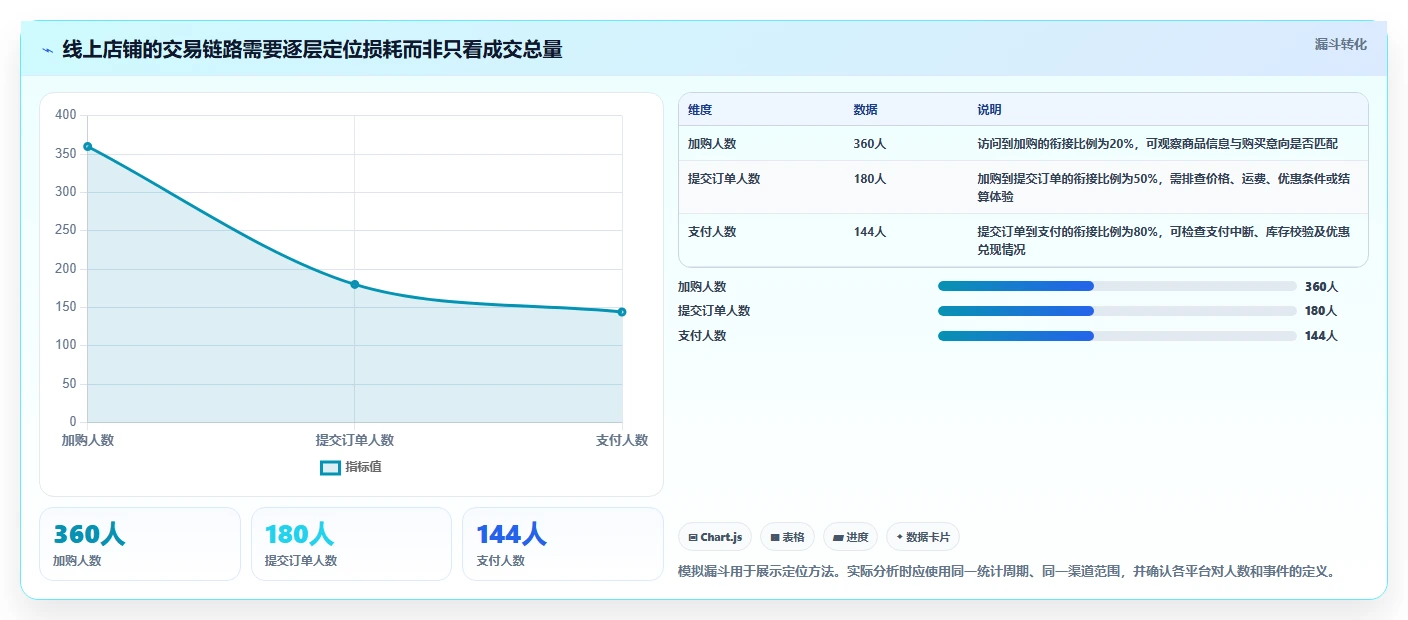Click the 加购到提交订单的衔接比例为50% description
The width and height of the screenshot is (1408, 620).
click(x=1164, y=188)
